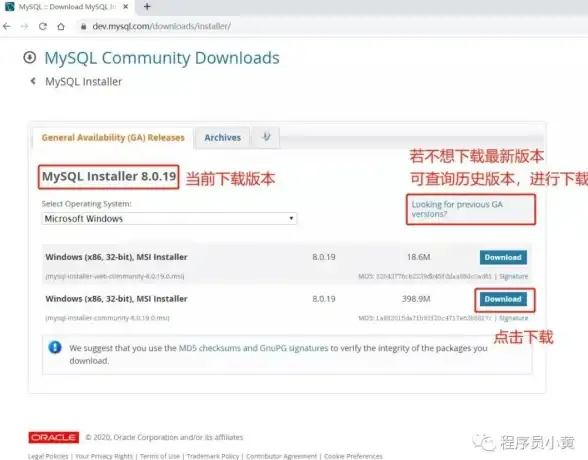
Task: Click the Select Operating System label
Action: coord(87,204)
